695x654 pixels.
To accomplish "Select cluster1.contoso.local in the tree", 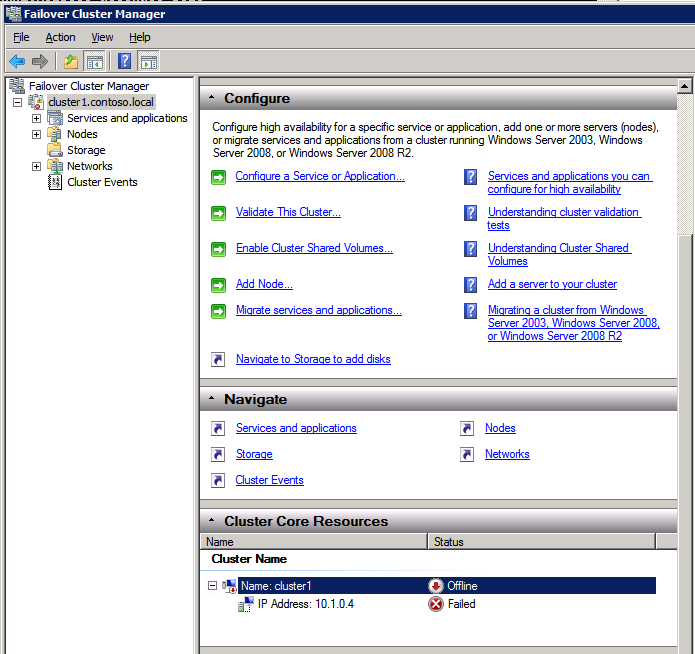I will 101,102.
